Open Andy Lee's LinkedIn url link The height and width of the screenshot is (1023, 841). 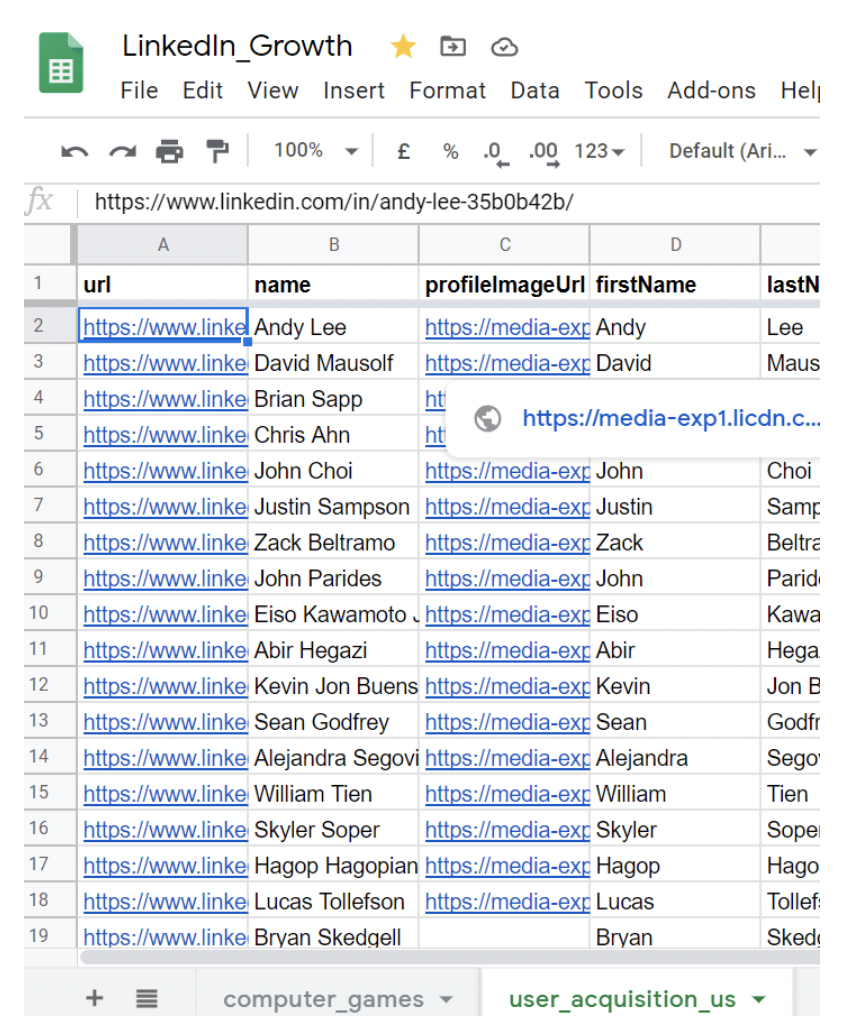click(164, 327)
